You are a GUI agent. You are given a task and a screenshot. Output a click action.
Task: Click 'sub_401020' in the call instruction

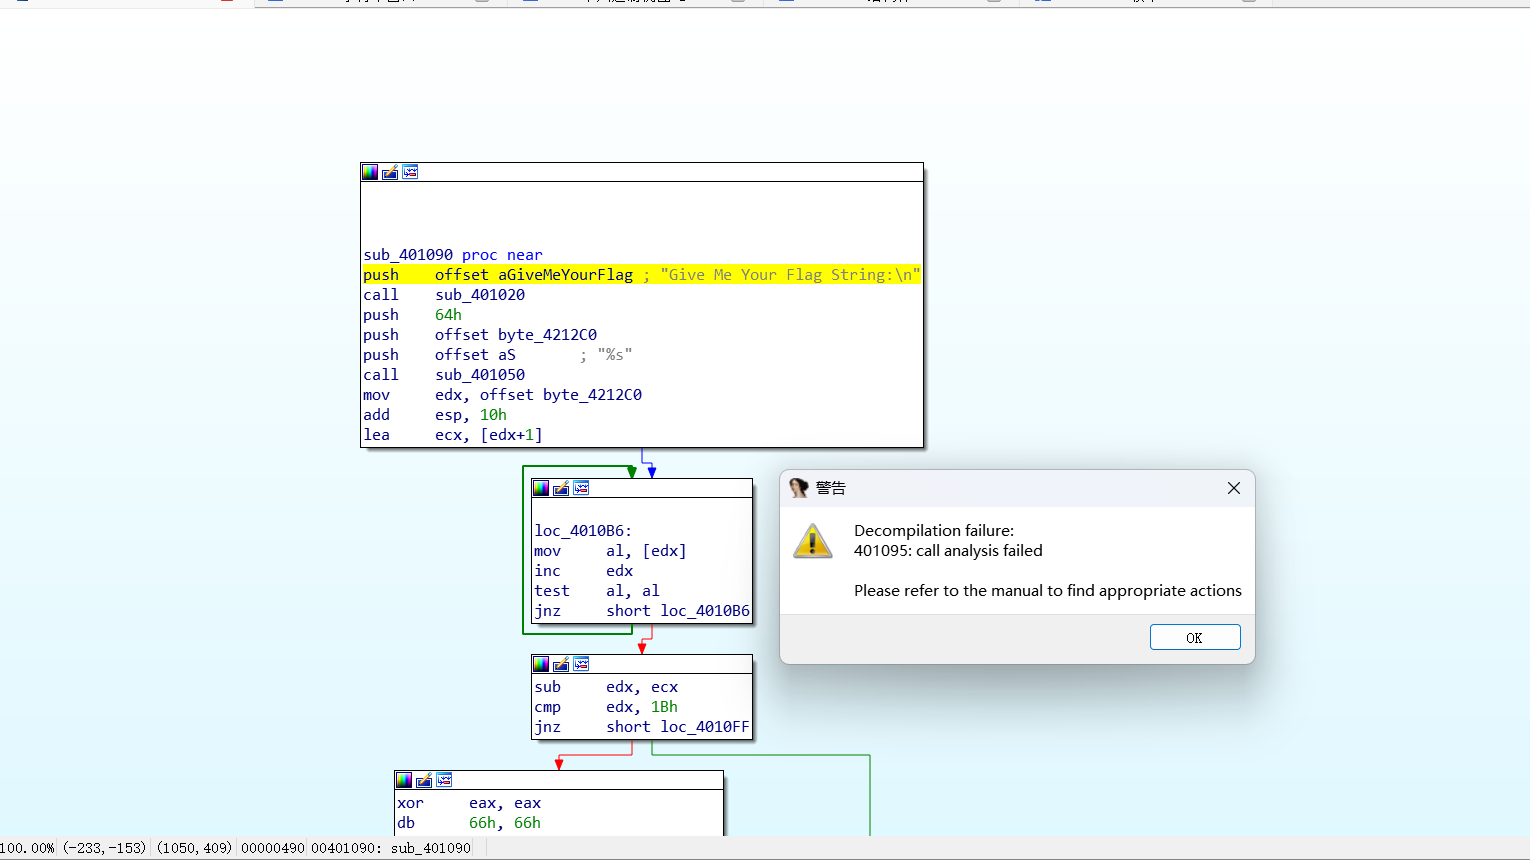[480, 295]
